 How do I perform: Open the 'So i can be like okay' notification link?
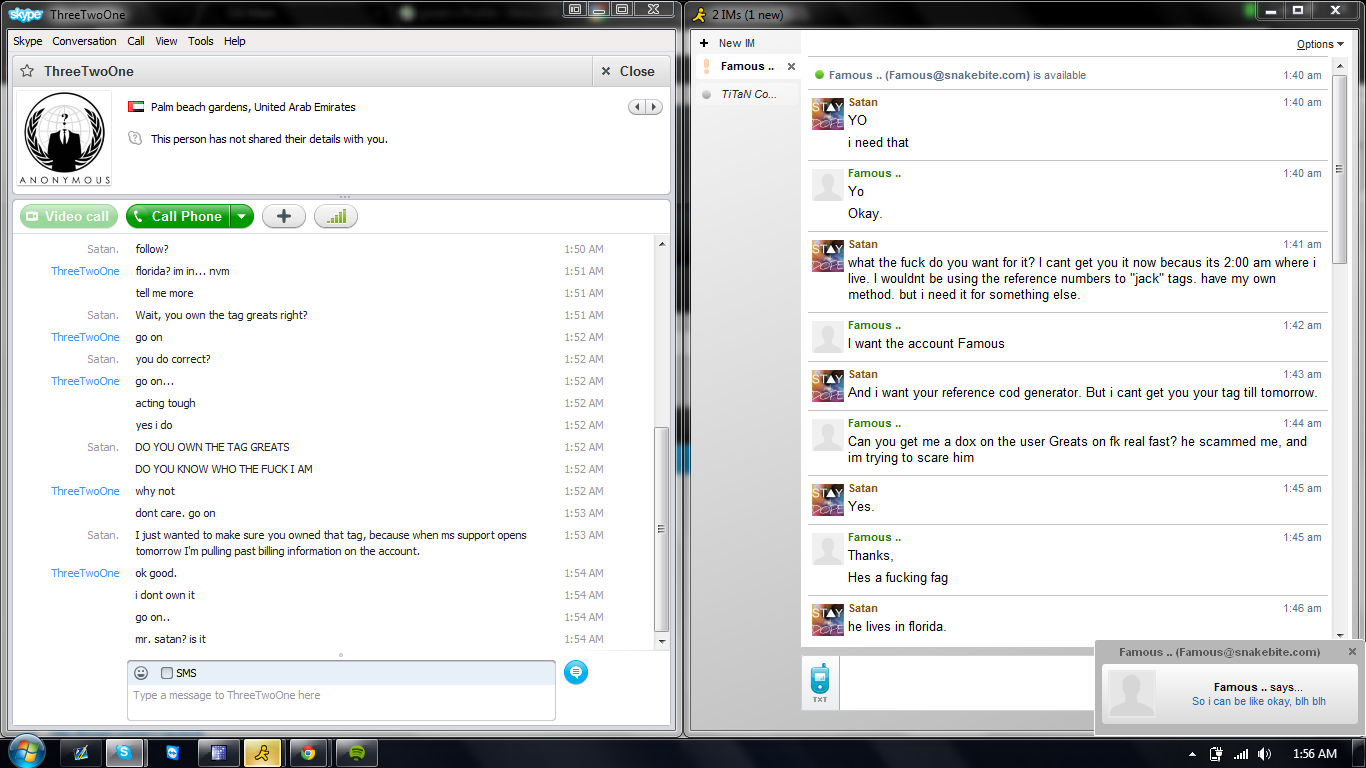click(x=1259, y=701)
